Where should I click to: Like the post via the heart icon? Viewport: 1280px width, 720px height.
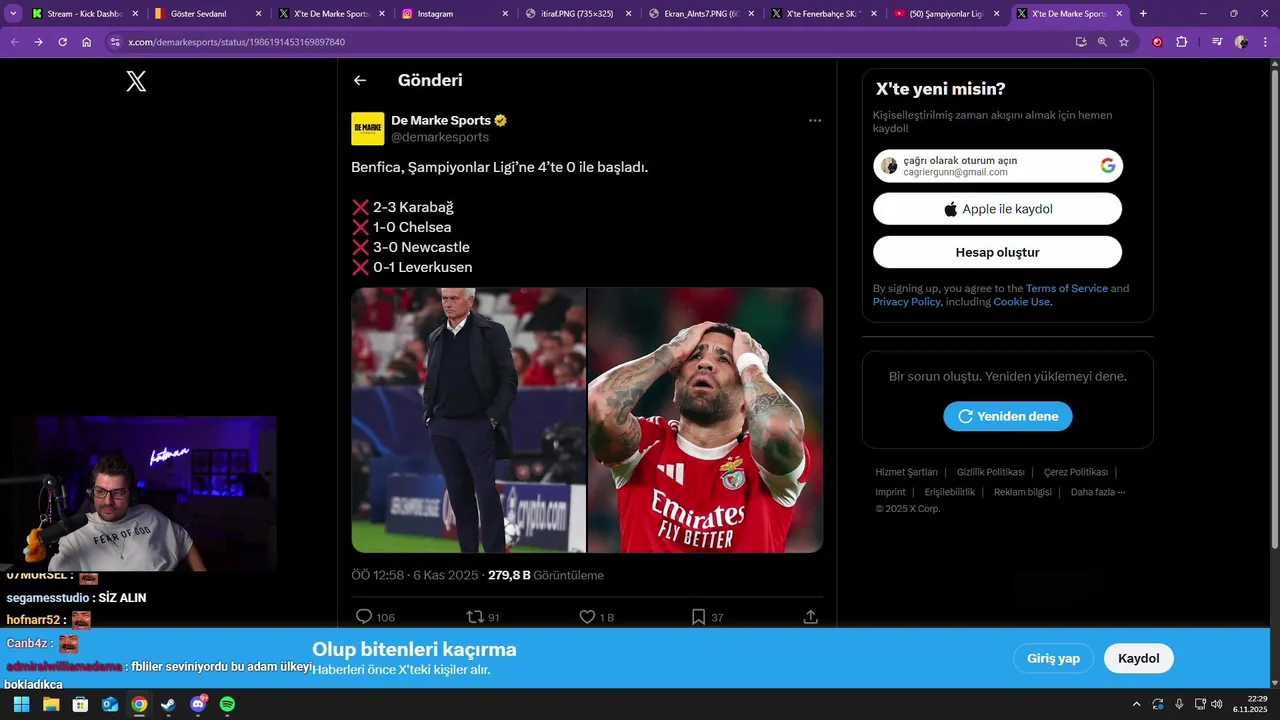point(587,617)
